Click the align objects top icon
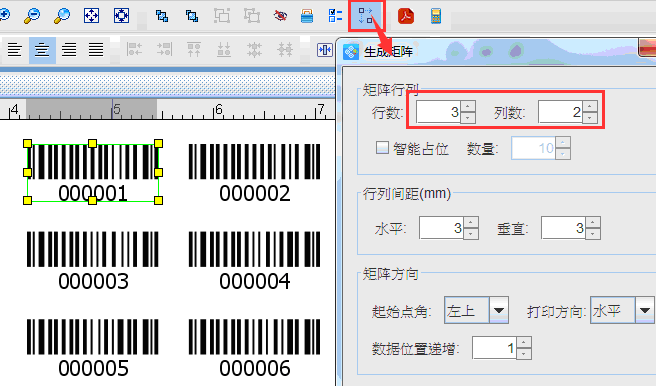The height and width of the screenshot is (386, 656). [x=194, y=50]
